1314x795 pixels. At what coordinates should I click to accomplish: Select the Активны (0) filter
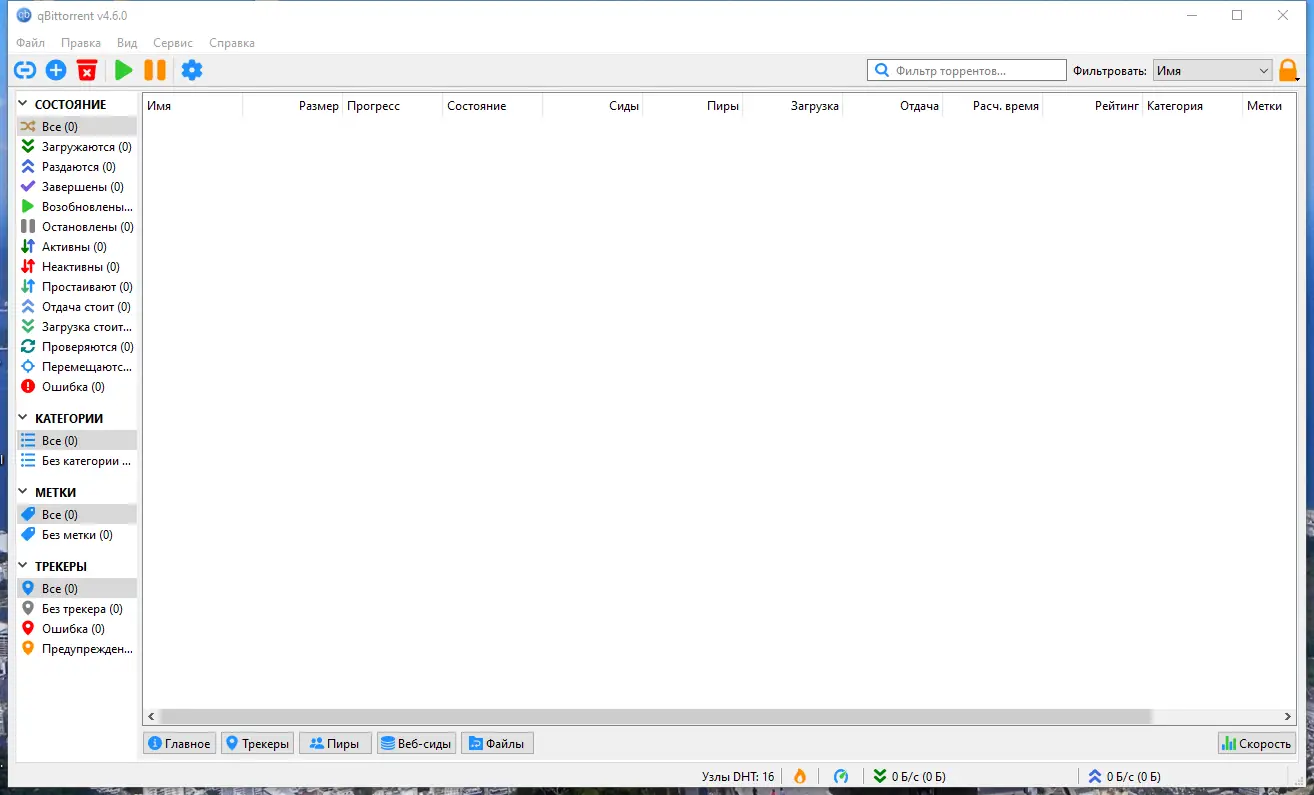point(77,247)
